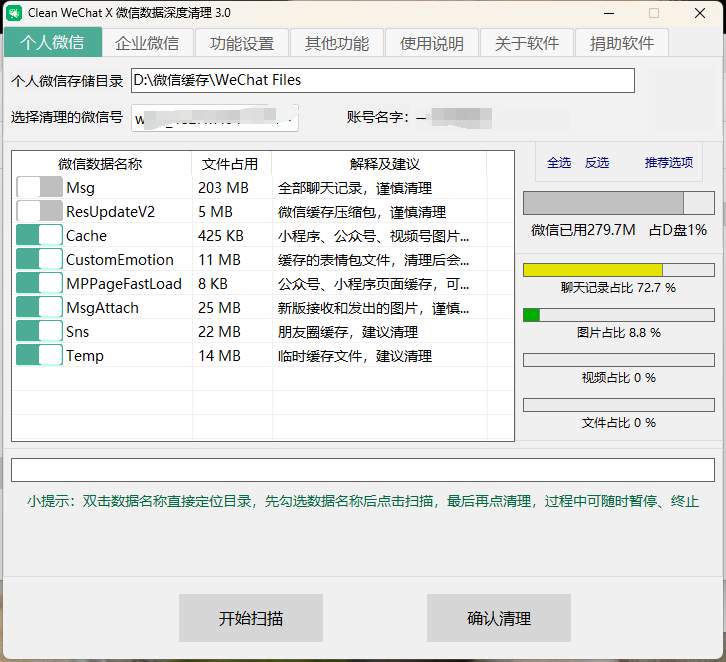
Task: Click the 425 KB size cell
Action: coord(221,236)
